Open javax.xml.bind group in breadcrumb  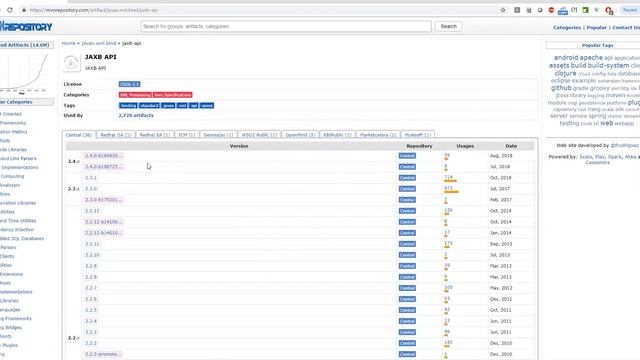pos(99,43)
